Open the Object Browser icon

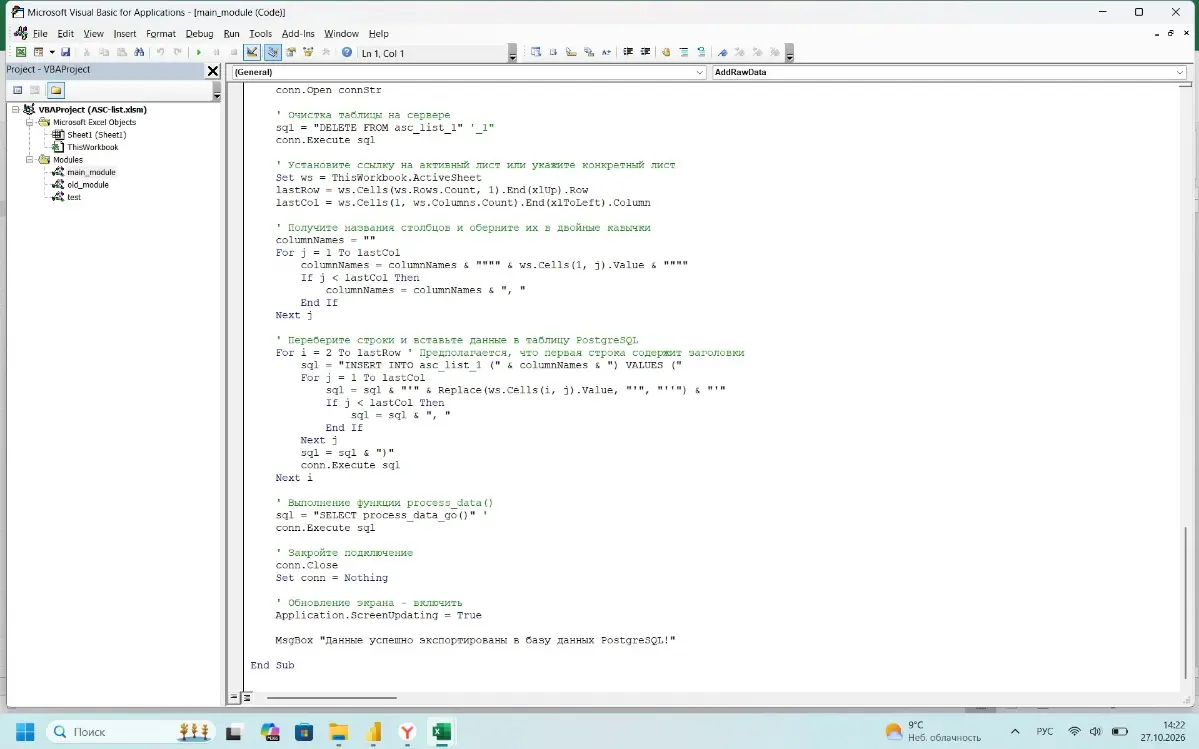pos(309,52)
